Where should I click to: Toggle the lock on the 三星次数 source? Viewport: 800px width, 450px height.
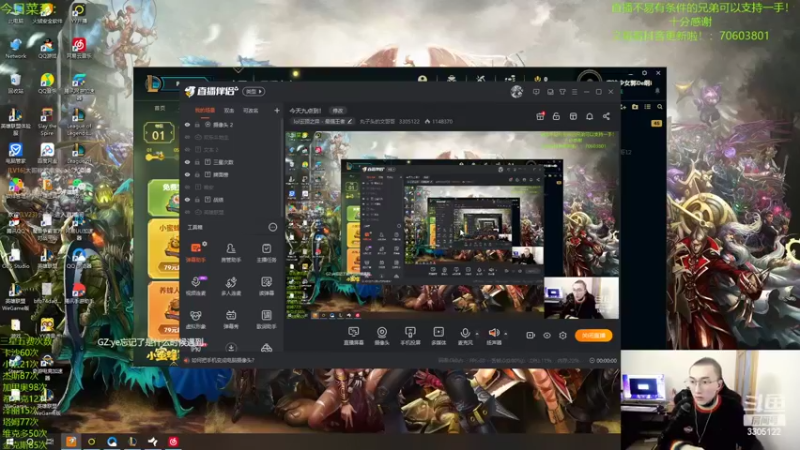[x=197, y=162]
